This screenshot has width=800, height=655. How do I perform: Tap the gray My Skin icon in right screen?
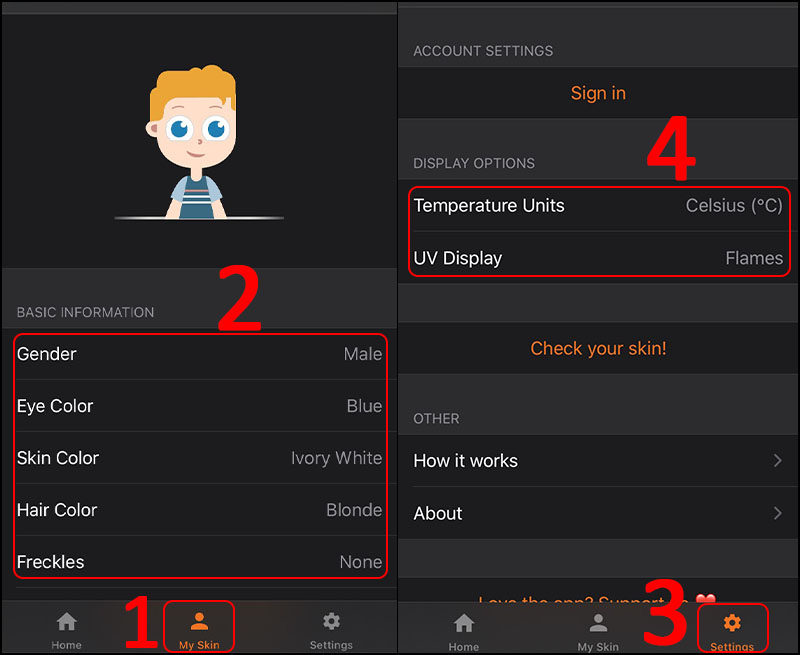598,623
